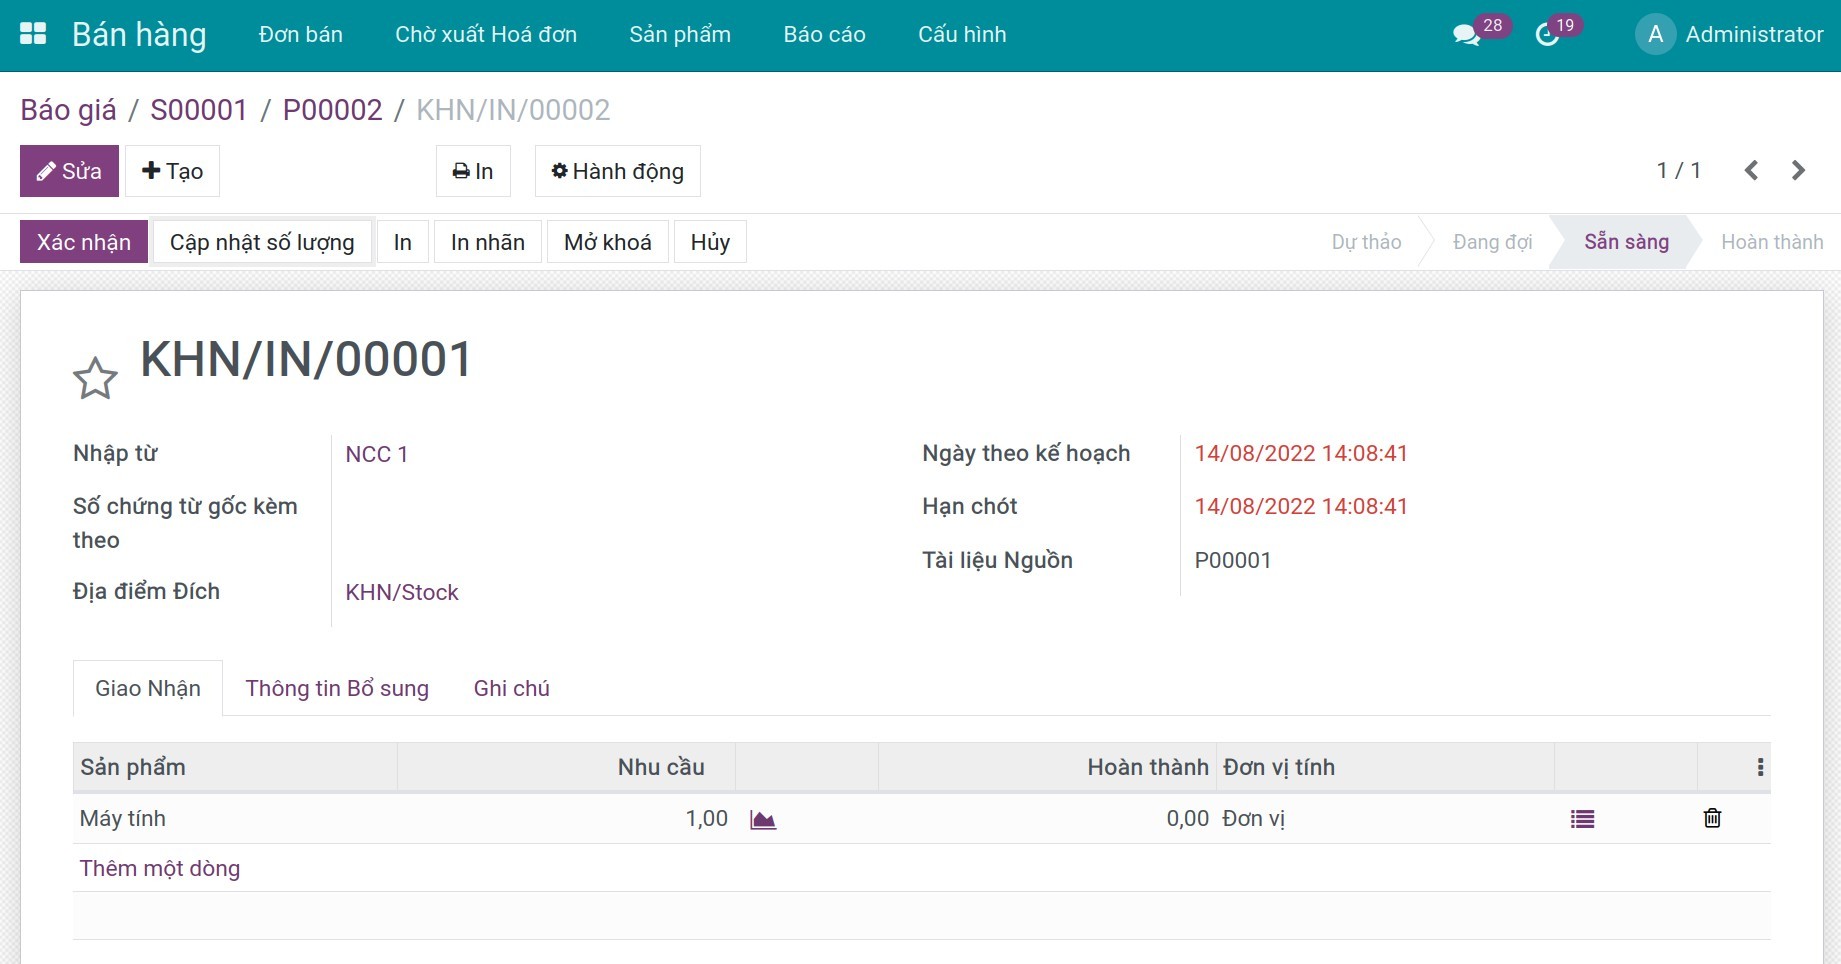Screen dimensions: 1841x964
Task: Navigate to S00001 in the breadcrumb
Action: click(x=198, y=110)
